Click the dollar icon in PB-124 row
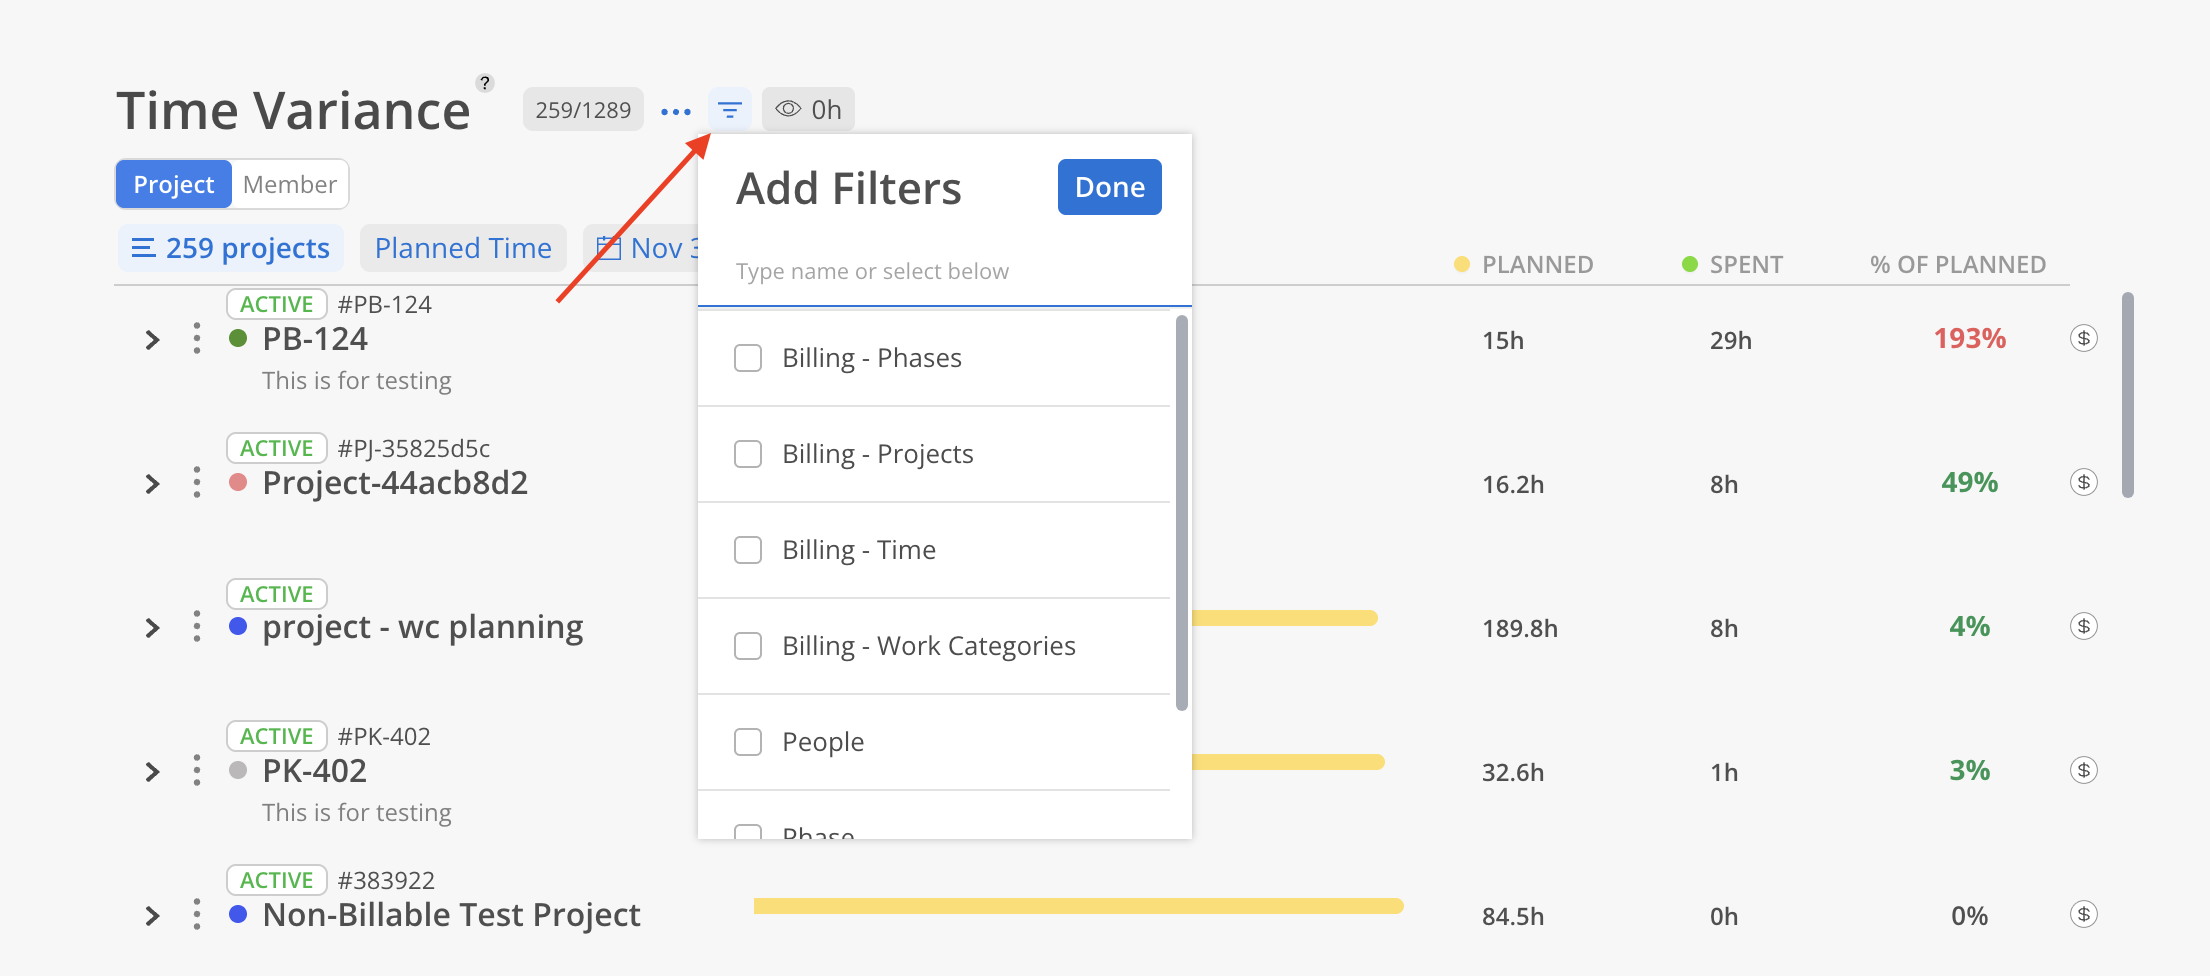 pos(2083,338)
